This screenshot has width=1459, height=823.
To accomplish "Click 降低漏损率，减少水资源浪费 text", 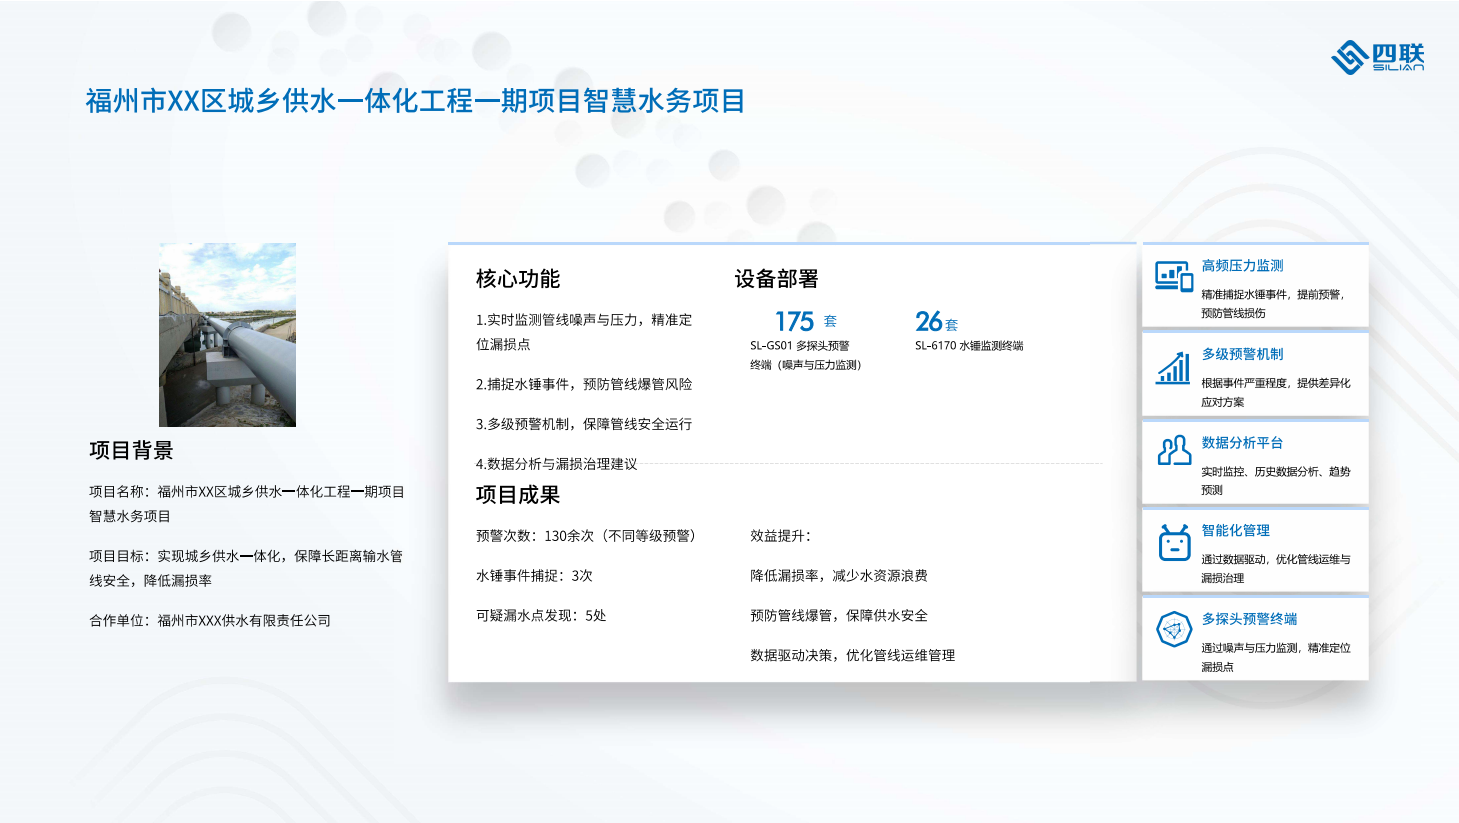I will click(839, 576).
